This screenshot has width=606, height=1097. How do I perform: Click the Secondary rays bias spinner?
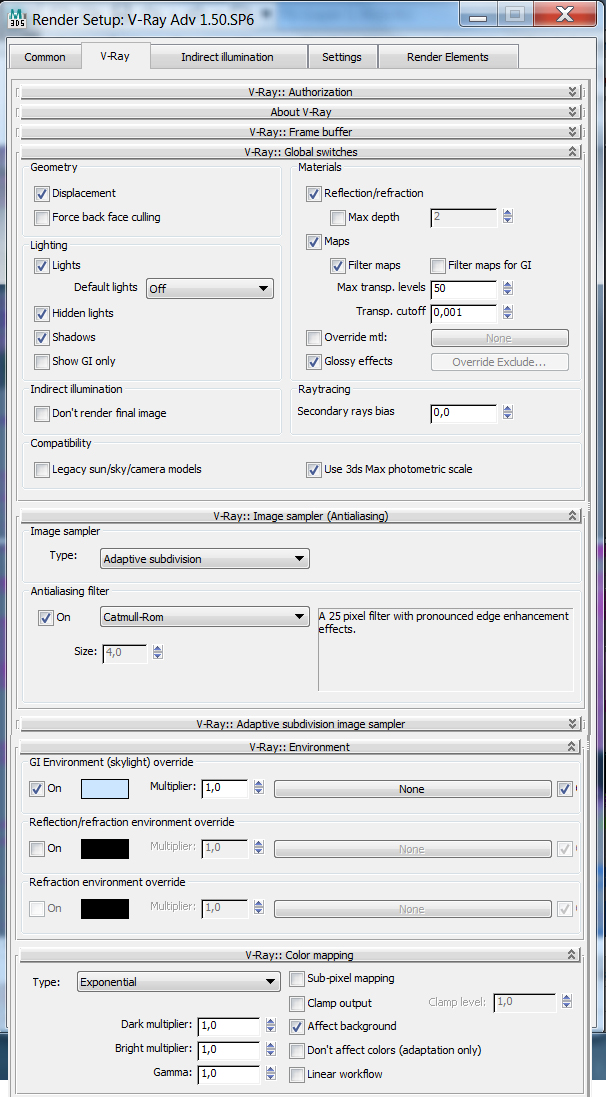pyautogui.click(x=508, y=413)
